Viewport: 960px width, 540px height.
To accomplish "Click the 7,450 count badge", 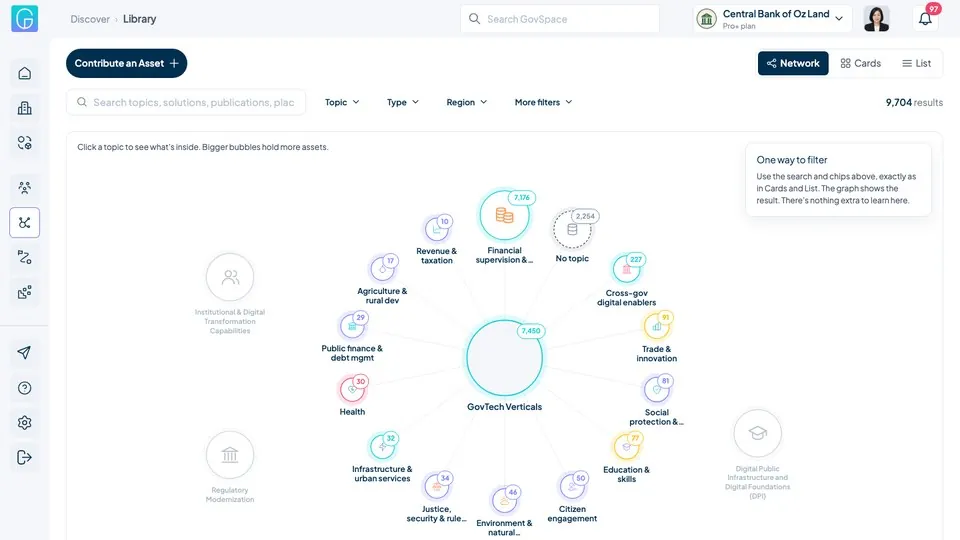I will [x=531, y=331].
